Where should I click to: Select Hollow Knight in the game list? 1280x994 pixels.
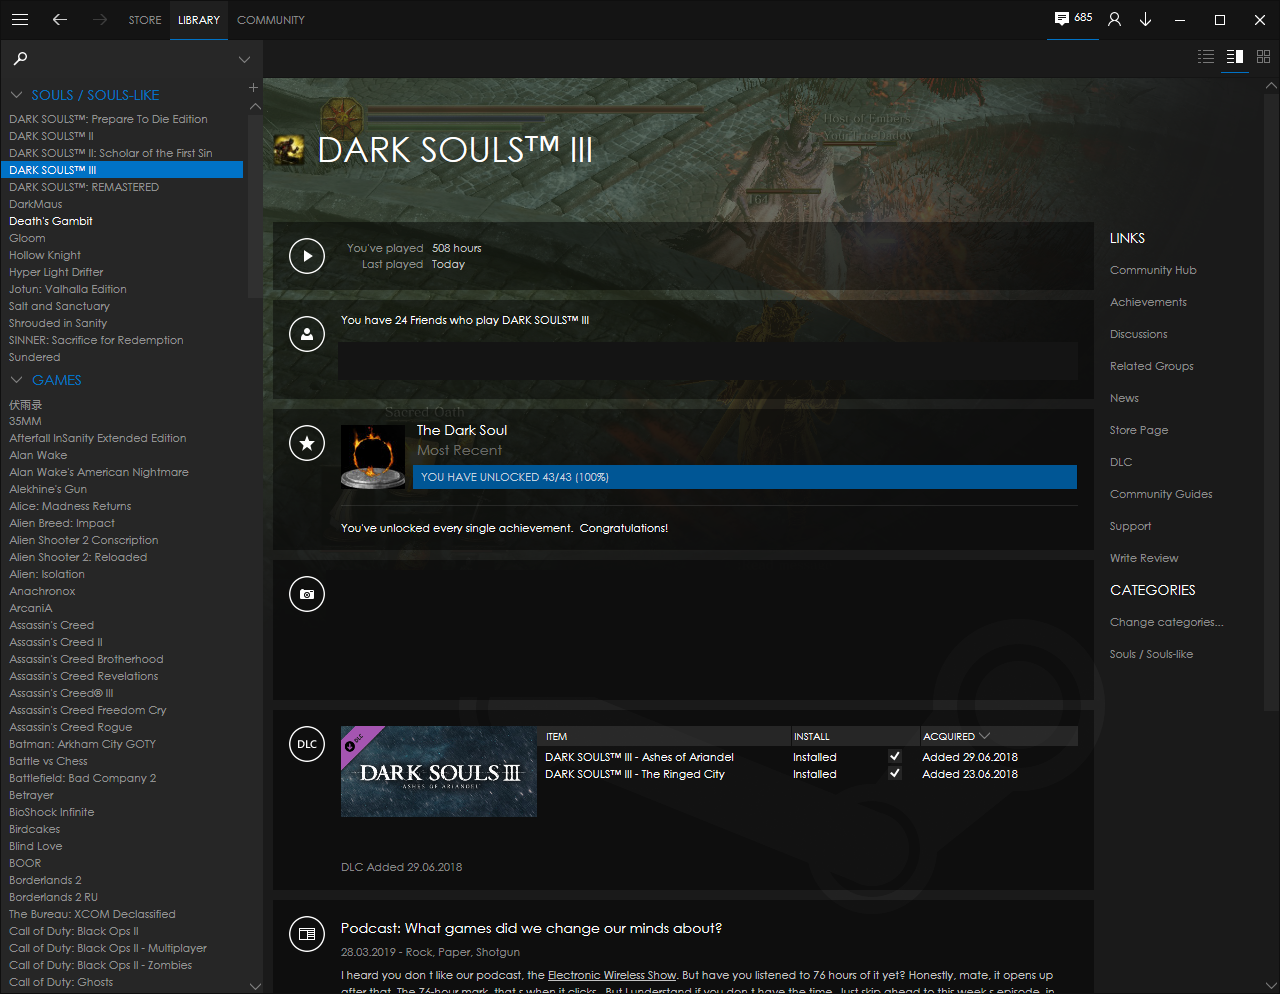[45, 255]
